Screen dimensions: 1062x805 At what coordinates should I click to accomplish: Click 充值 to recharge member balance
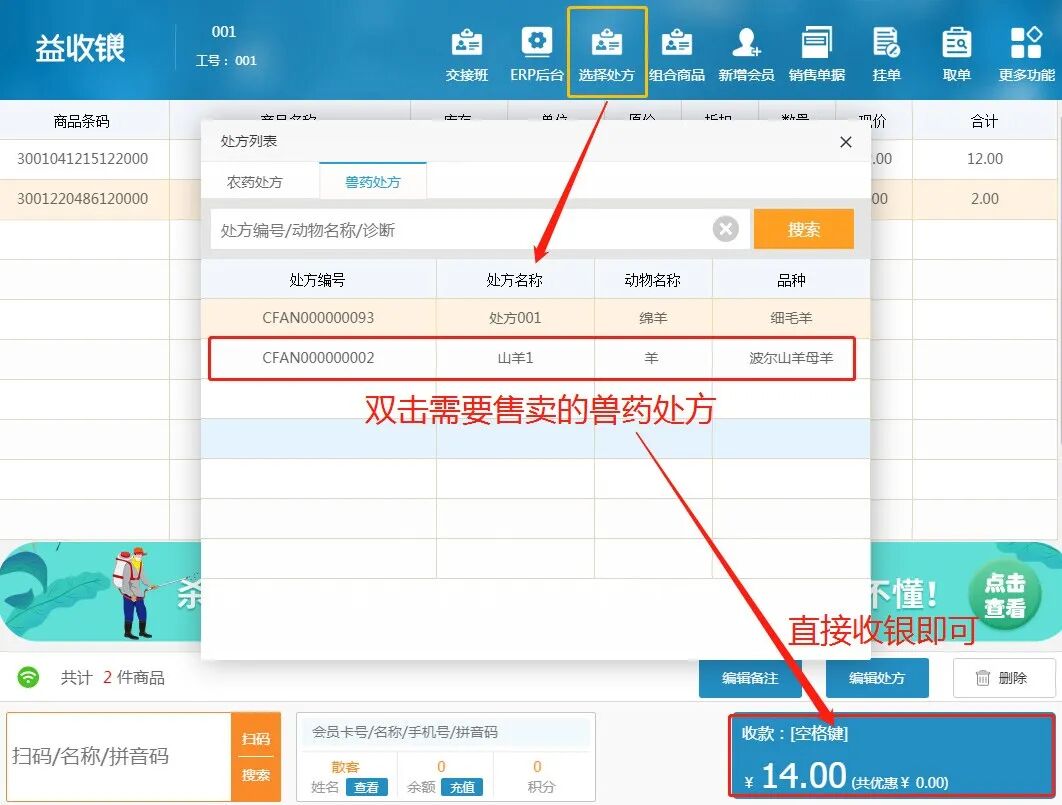tap(462, 787)
